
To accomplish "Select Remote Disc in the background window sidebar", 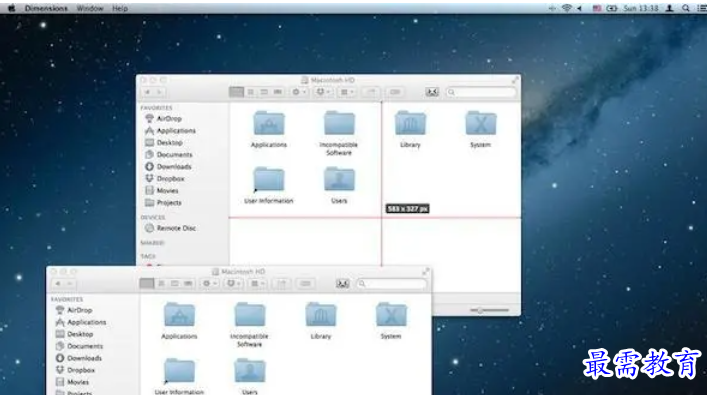I will 170,228.
